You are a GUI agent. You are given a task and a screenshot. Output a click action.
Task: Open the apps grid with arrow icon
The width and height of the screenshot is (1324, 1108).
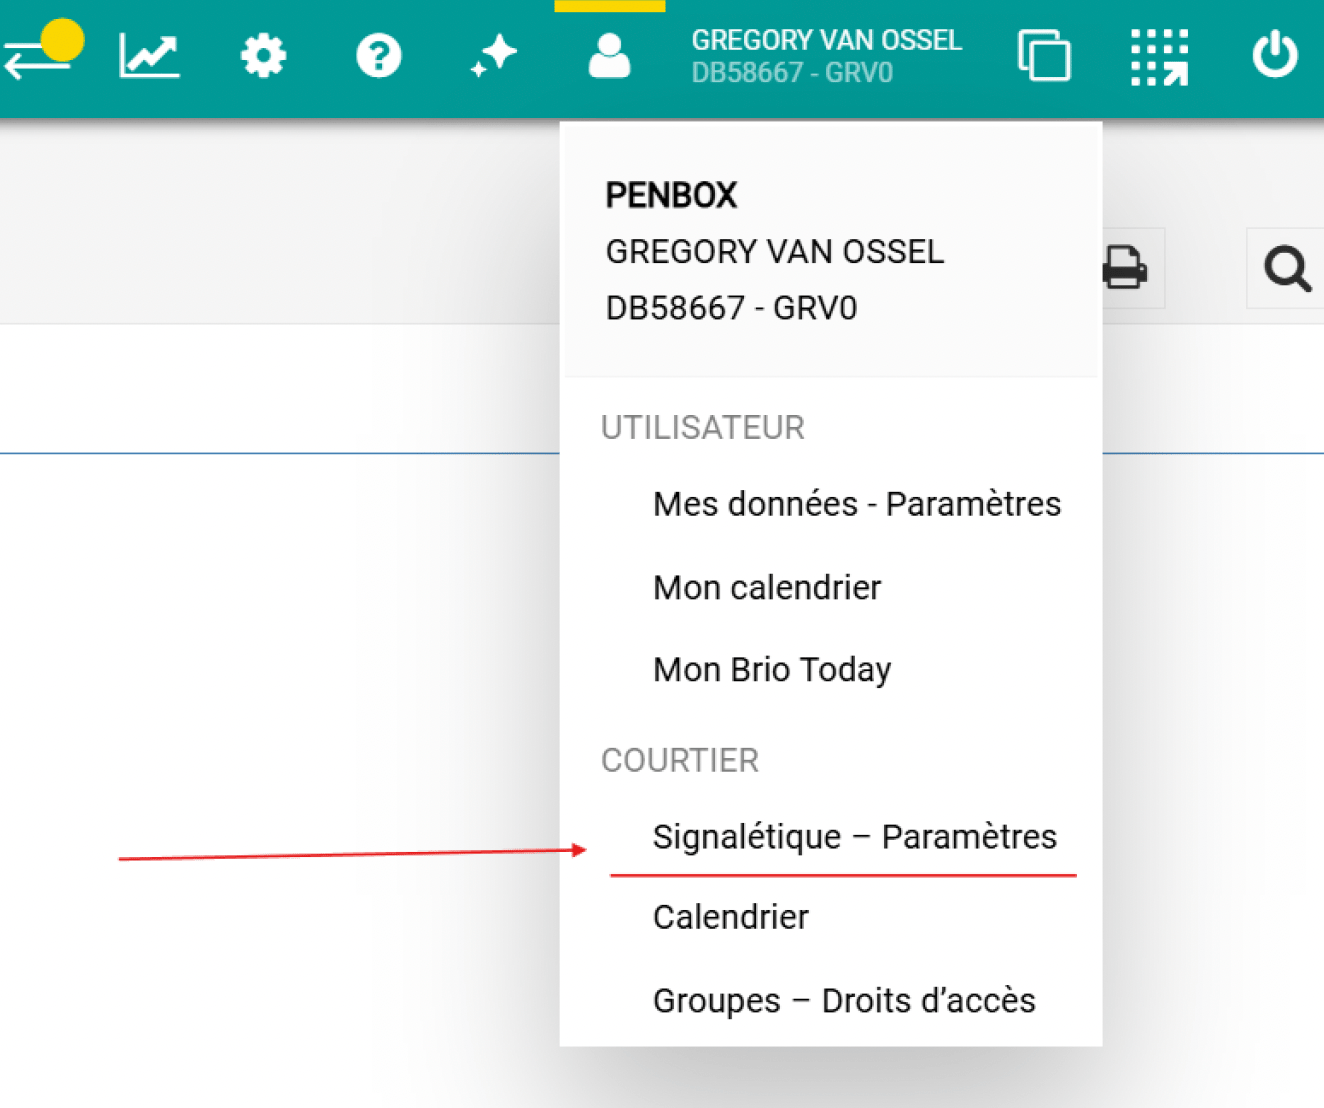1160,57
